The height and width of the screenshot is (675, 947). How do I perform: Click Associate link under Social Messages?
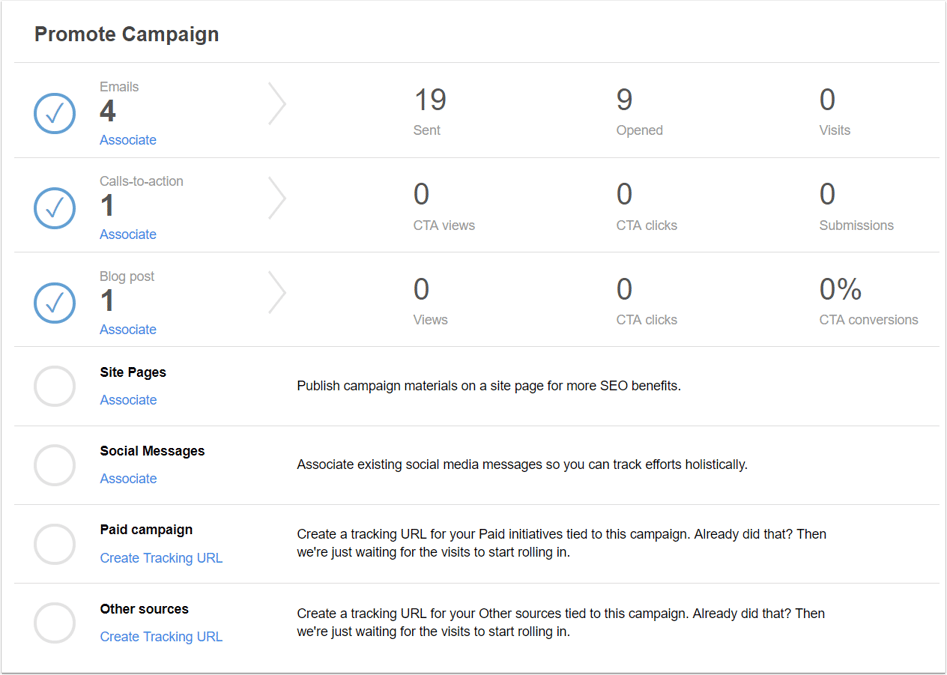(128, 479)
